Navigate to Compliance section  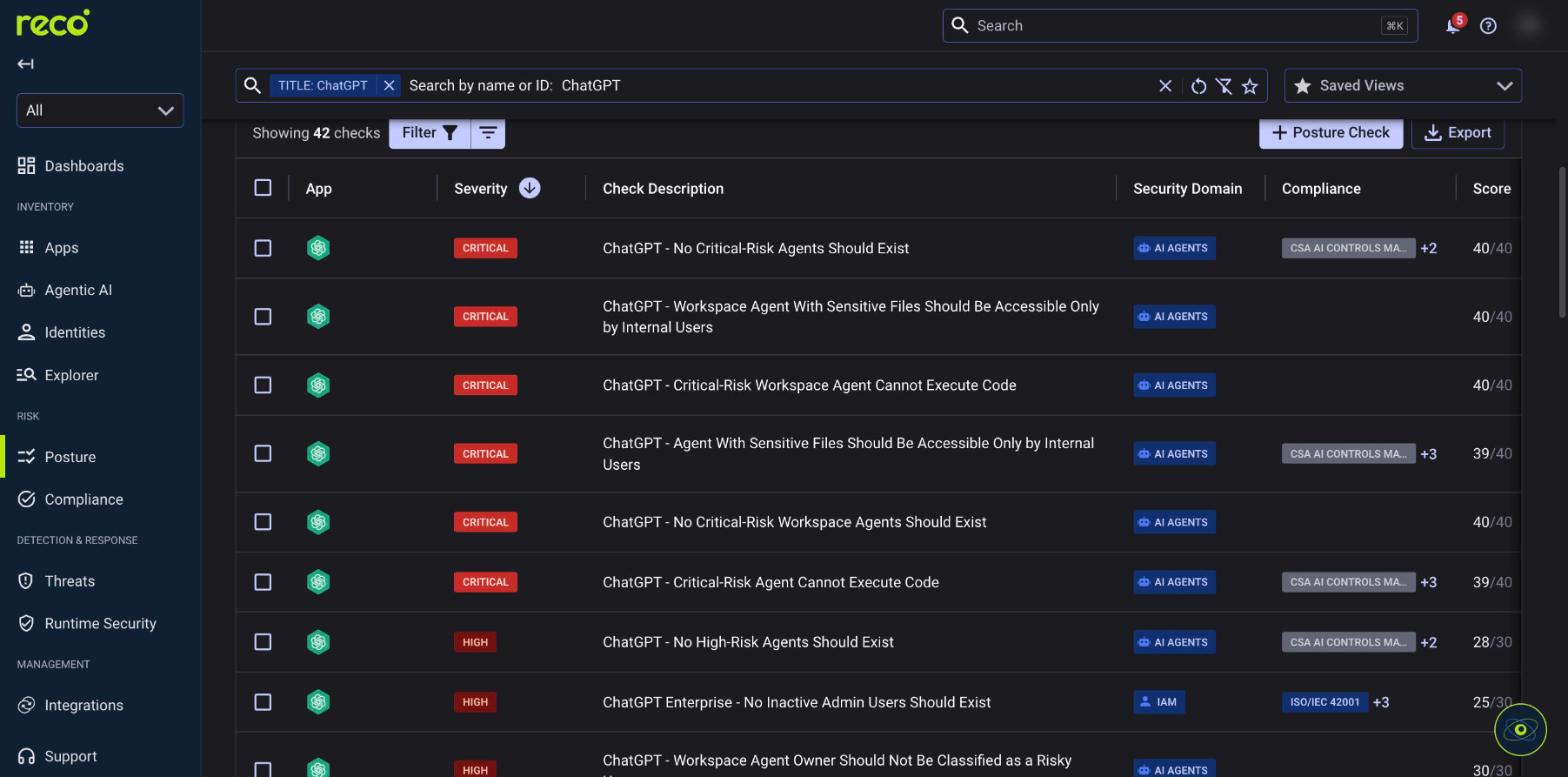(x=84, y=499)
